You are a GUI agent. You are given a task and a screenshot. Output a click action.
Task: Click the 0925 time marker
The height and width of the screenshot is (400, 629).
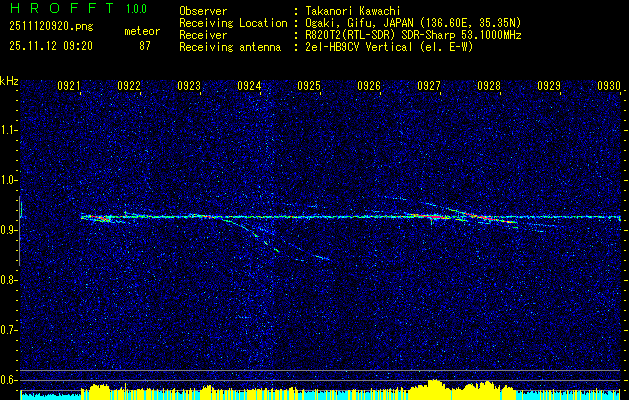pos(309,85)
